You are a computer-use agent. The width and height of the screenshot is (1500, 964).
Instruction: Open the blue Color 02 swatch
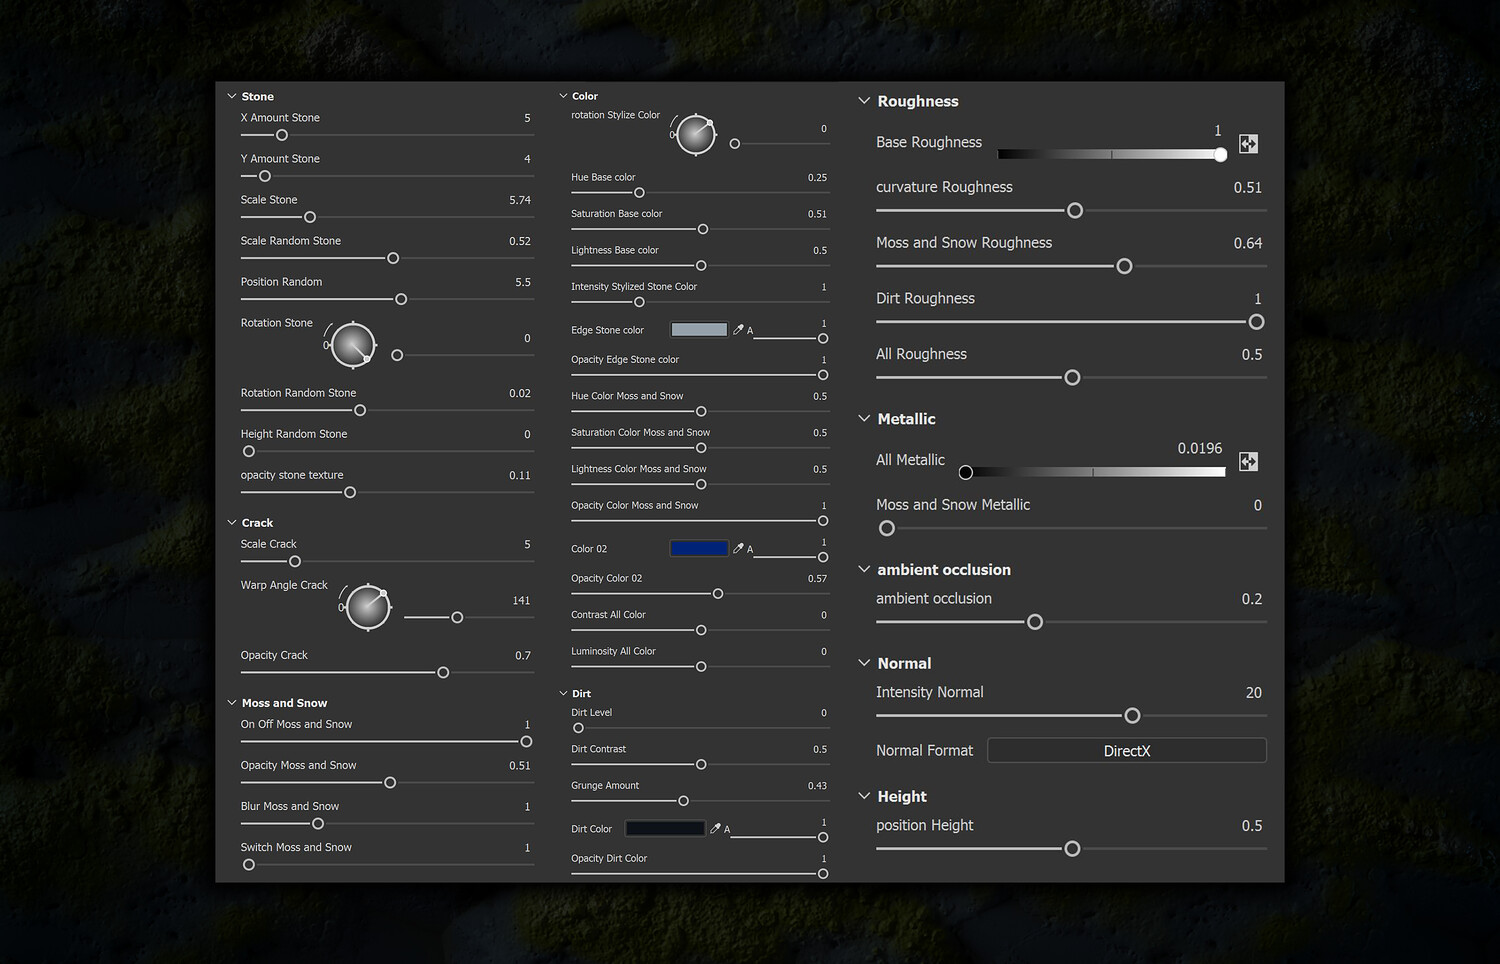(699, 549)
